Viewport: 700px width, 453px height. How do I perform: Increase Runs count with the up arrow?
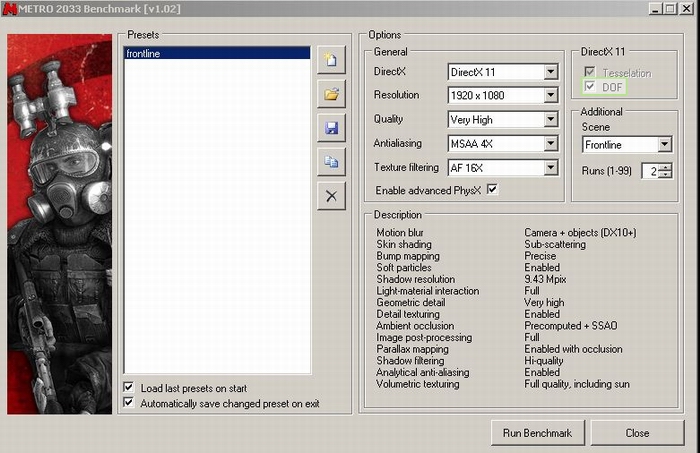click(x=665, y=167)
